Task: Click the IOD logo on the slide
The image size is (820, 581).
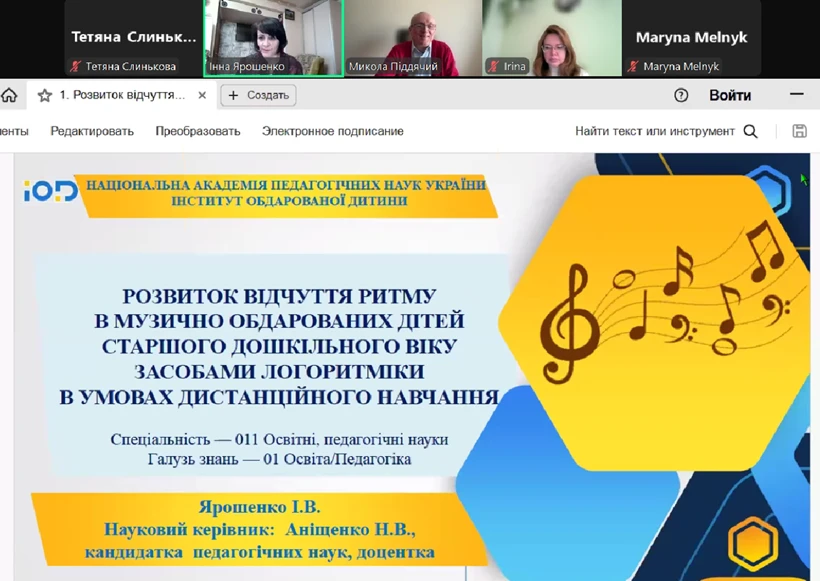Action: pyautogui.click(x=50, y=190)
